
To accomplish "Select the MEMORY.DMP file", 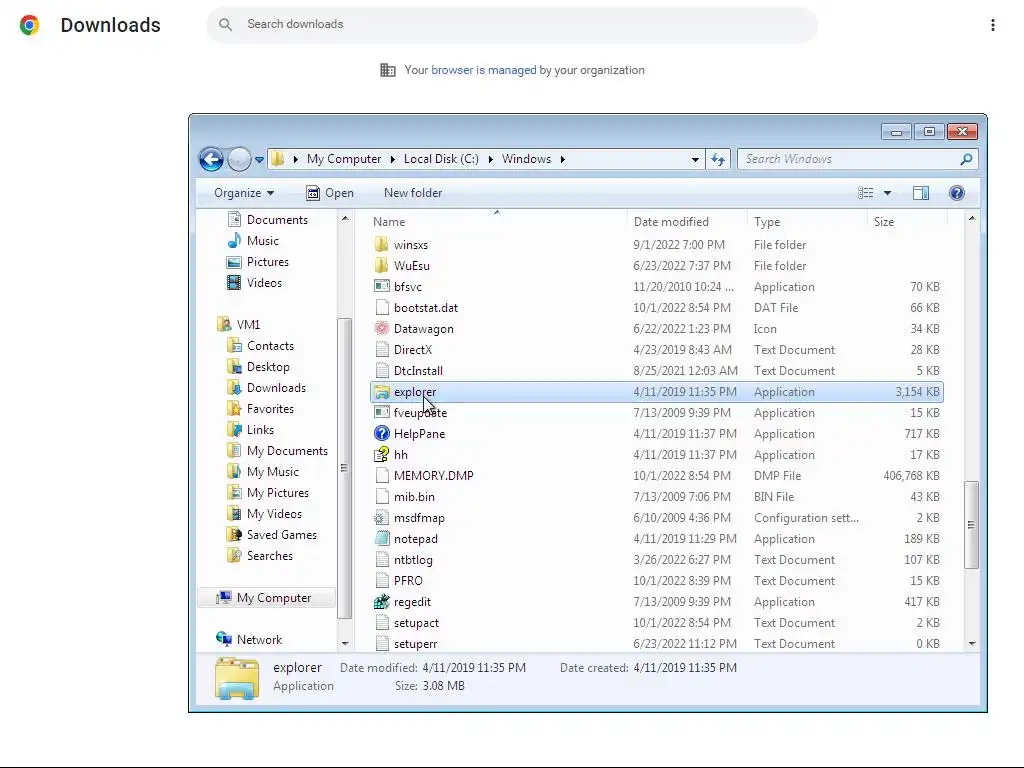I will [434, 475].
